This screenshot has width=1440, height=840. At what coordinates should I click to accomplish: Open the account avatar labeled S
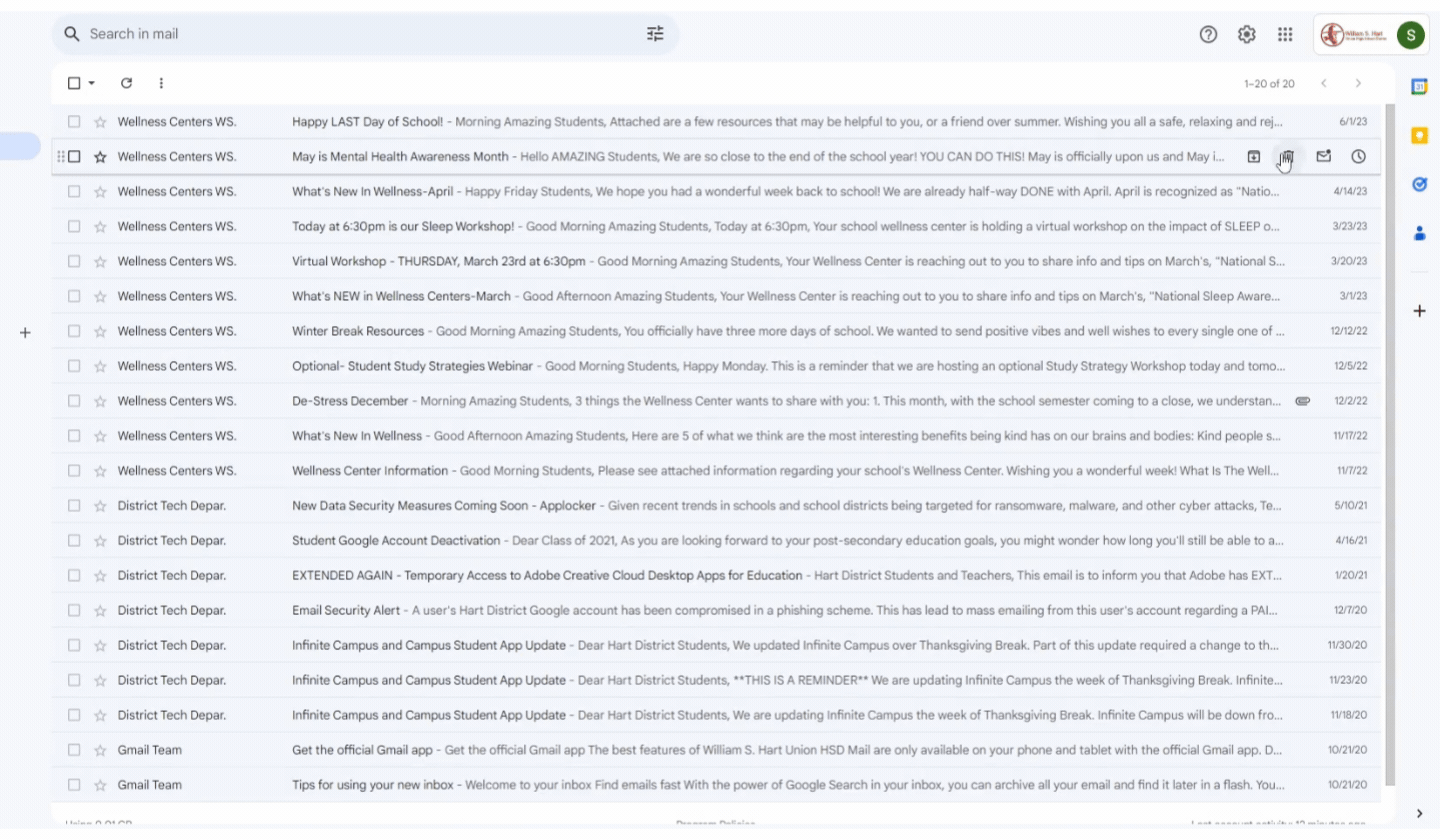click(x=1410, y=35)
